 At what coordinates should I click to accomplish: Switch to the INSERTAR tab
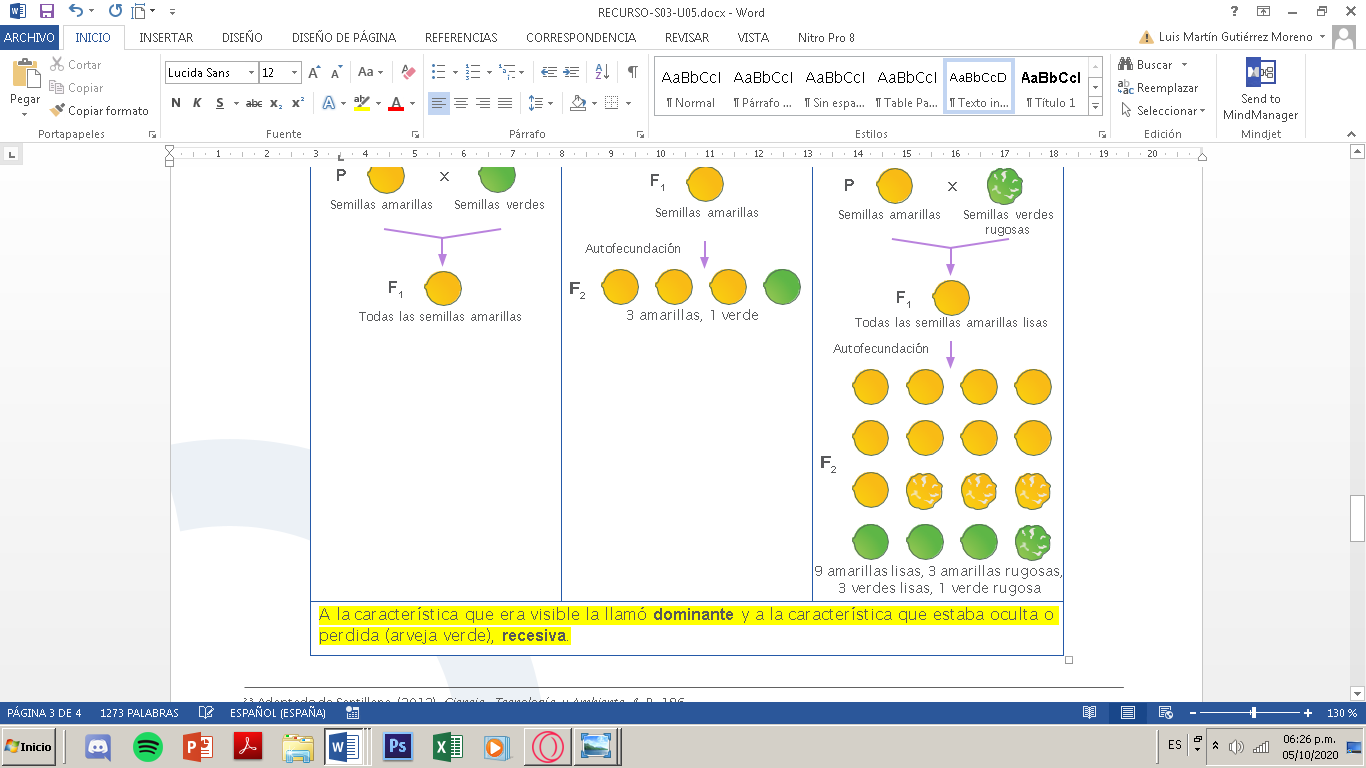point(166,37)
